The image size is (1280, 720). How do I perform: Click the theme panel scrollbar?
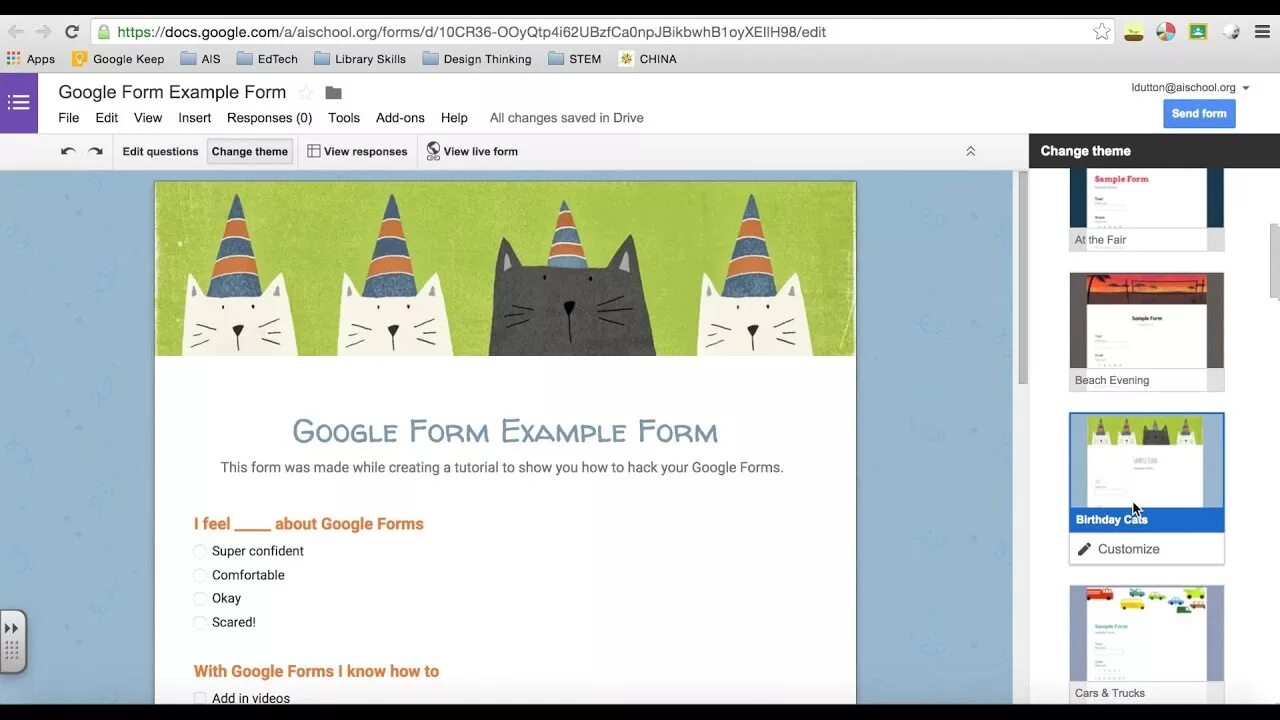pos(1274,261)
